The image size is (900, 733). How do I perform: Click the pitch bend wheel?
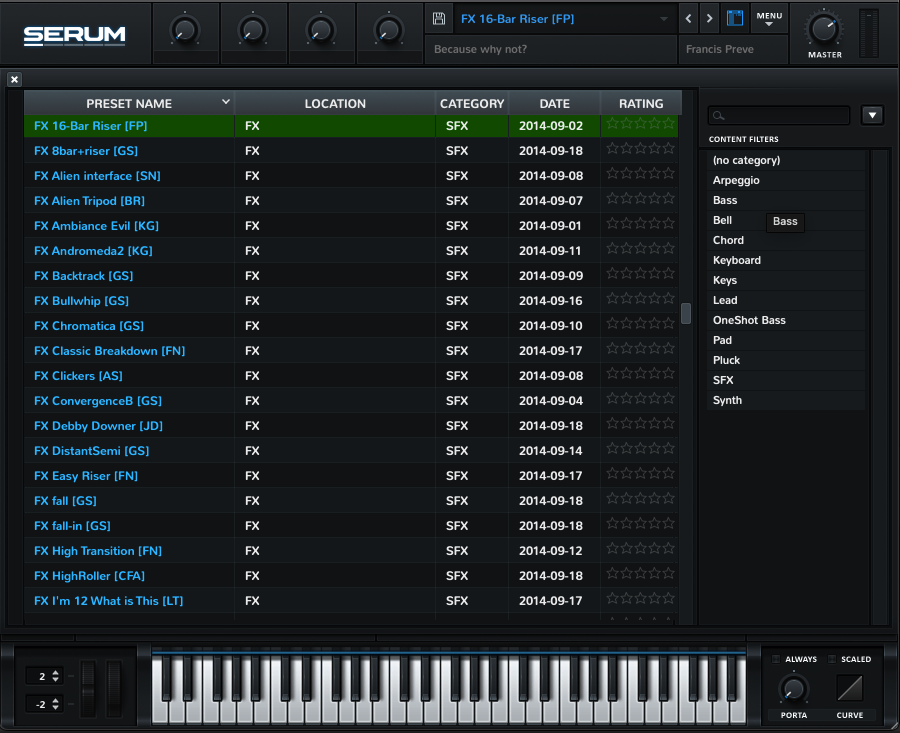(x=88, y=689)
